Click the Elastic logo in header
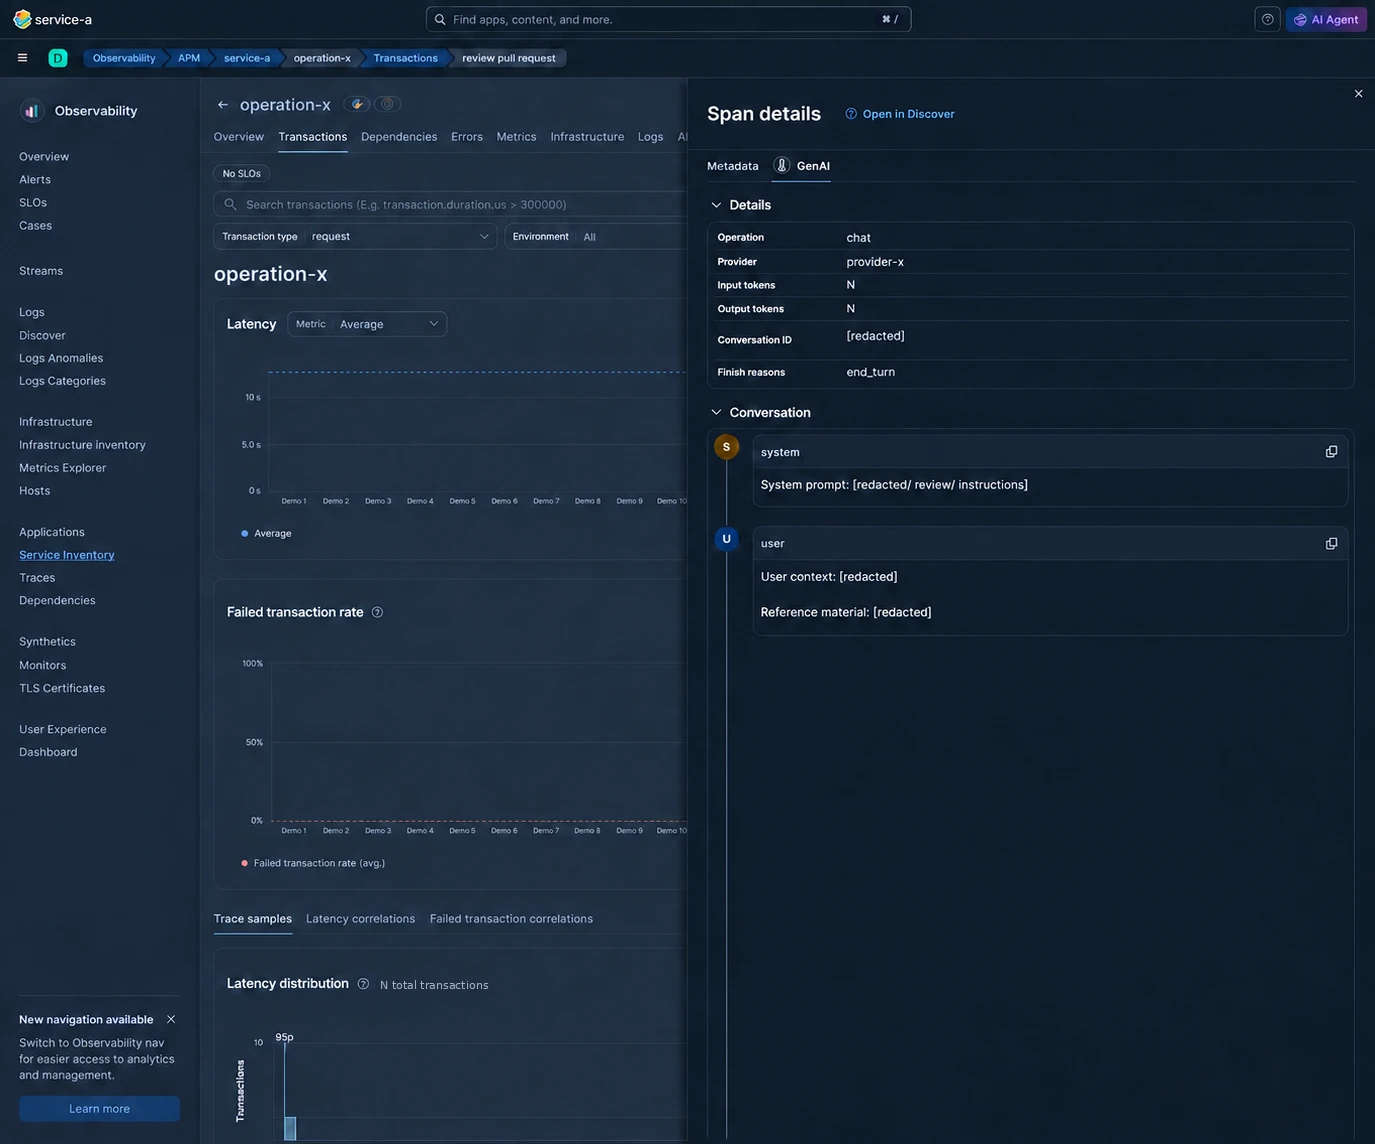This screenshot has height=1144, width=1375. click(x=22, y=19)
